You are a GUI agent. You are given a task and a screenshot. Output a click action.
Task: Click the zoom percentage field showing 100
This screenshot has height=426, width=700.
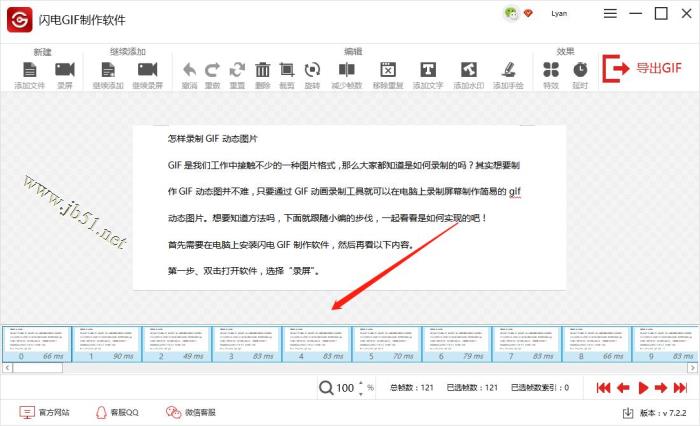tap(345, 388)
